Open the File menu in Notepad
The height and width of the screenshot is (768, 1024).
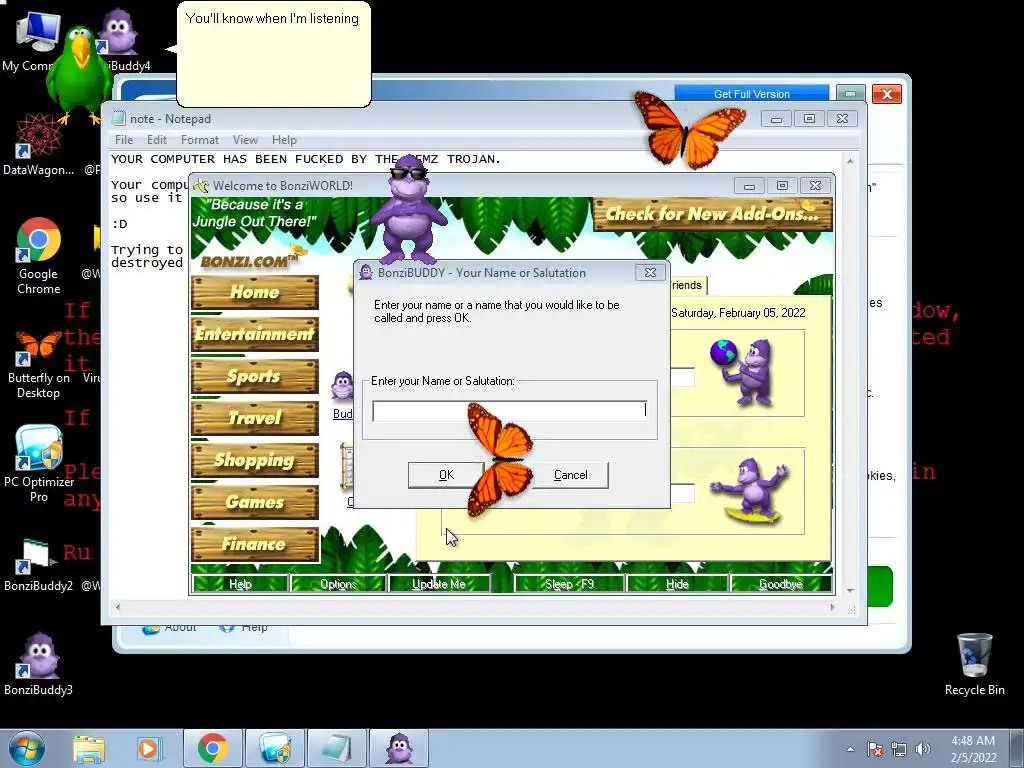pos(123,140)
